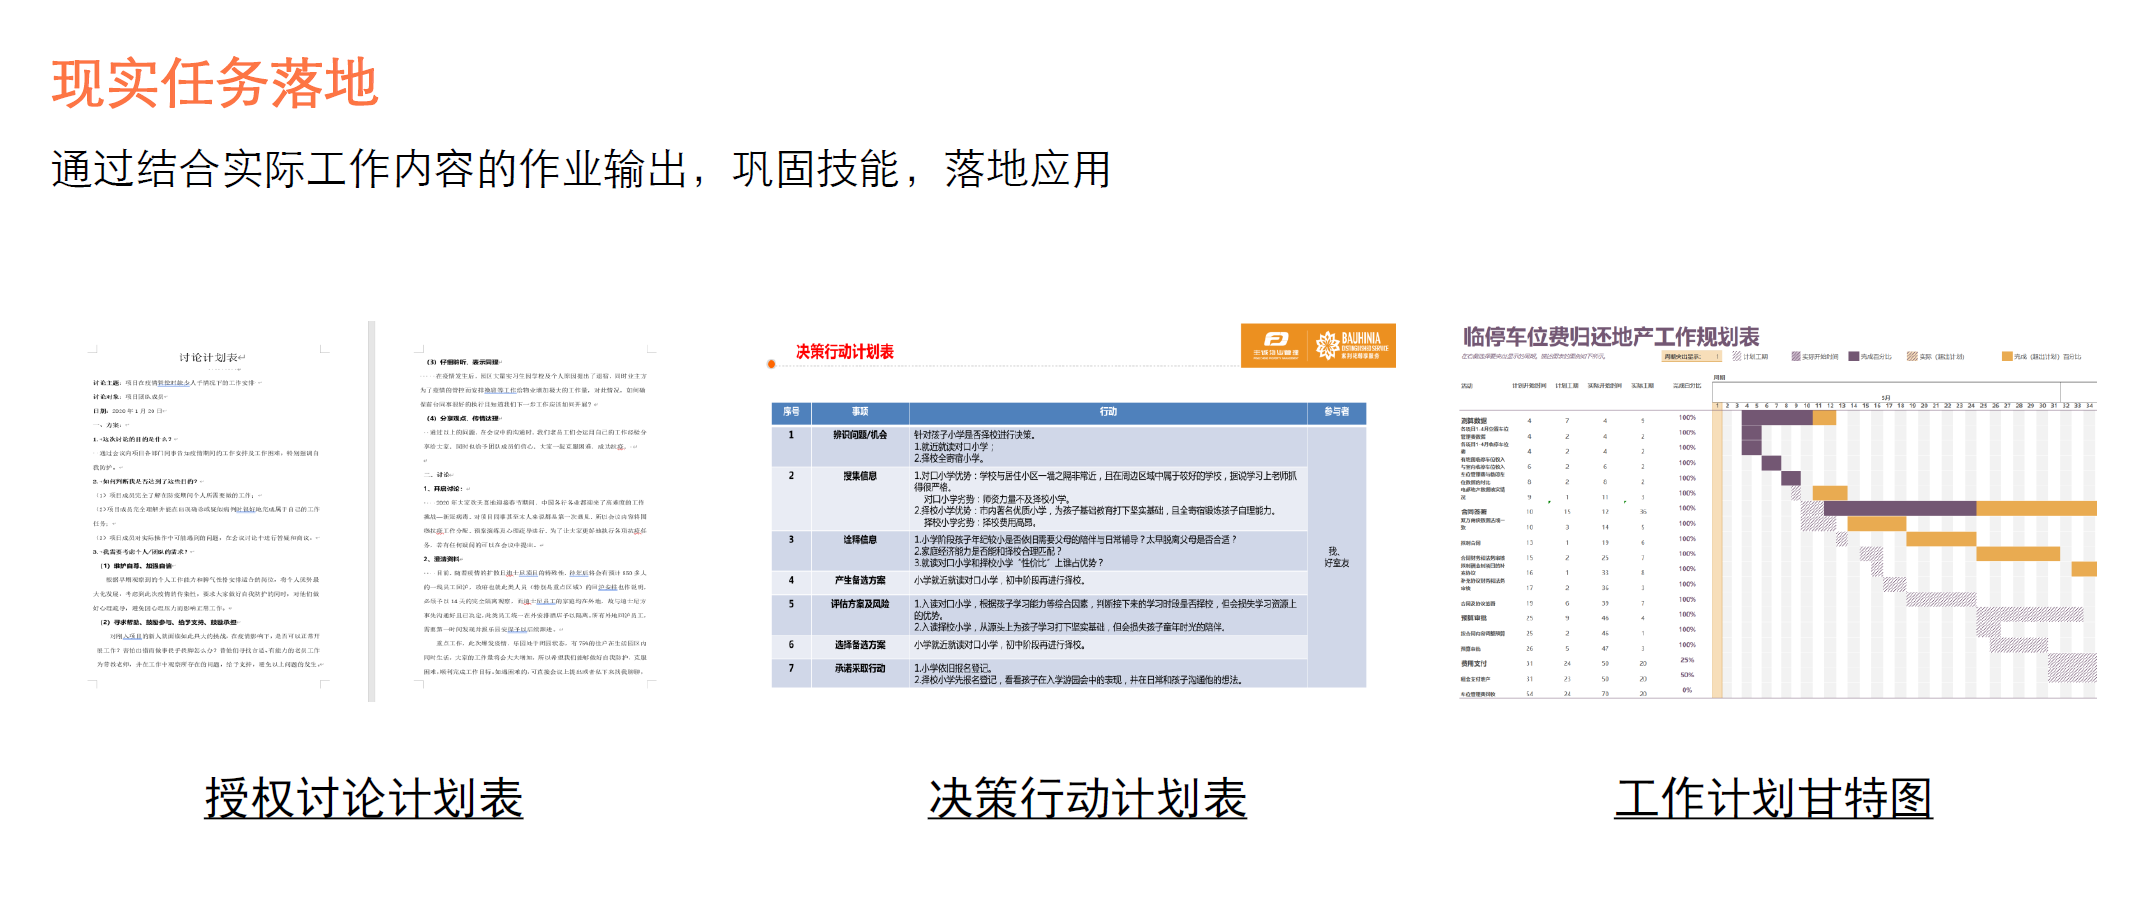This screenshot has width=2149, height=901.
Task: Click the orange Bauhinia logo badge
Action: pos(1318,345)
